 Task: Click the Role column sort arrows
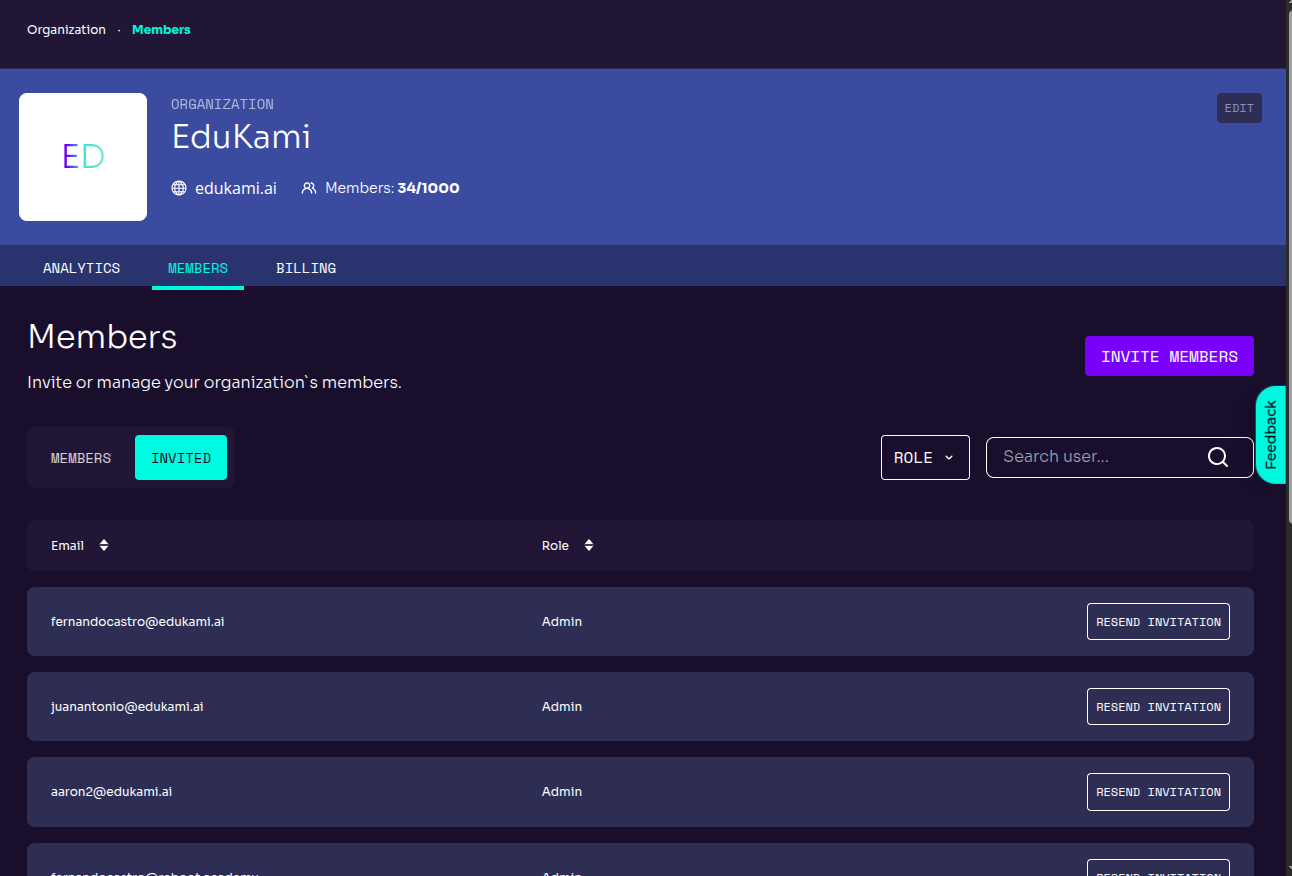click(589, 545)
